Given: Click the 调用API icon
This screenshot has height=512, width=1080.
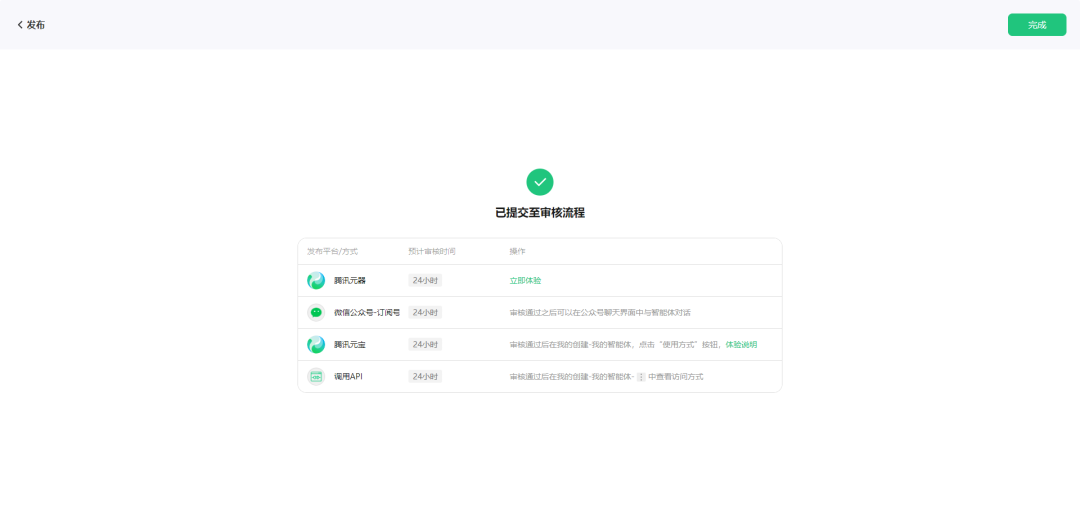Looking at the screenshot, I should [x=316, y=376].
